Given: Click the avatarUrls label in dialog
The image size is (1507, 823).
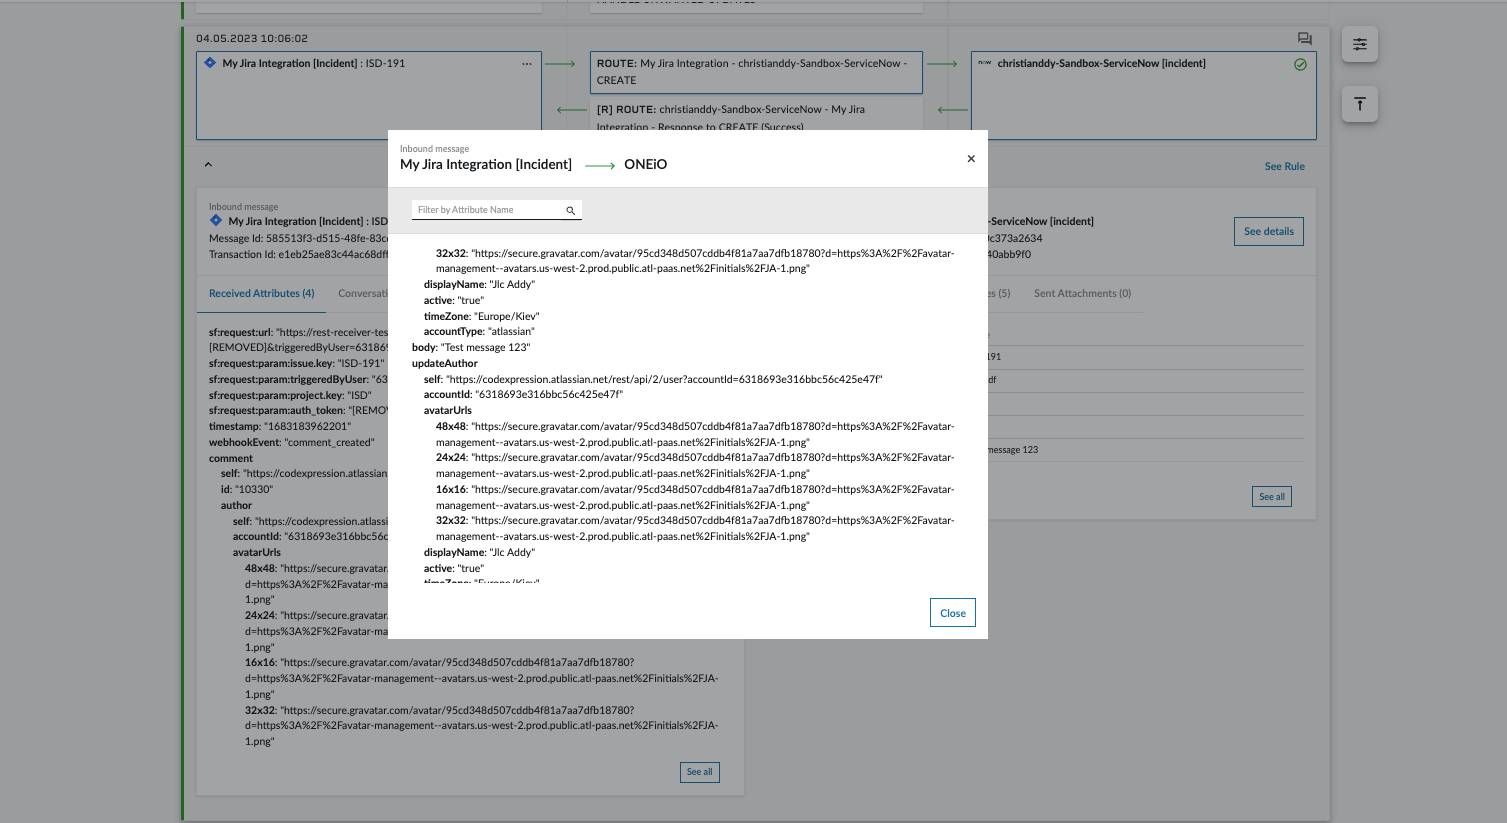Looking at the screenshot, I should click(448, 410).
